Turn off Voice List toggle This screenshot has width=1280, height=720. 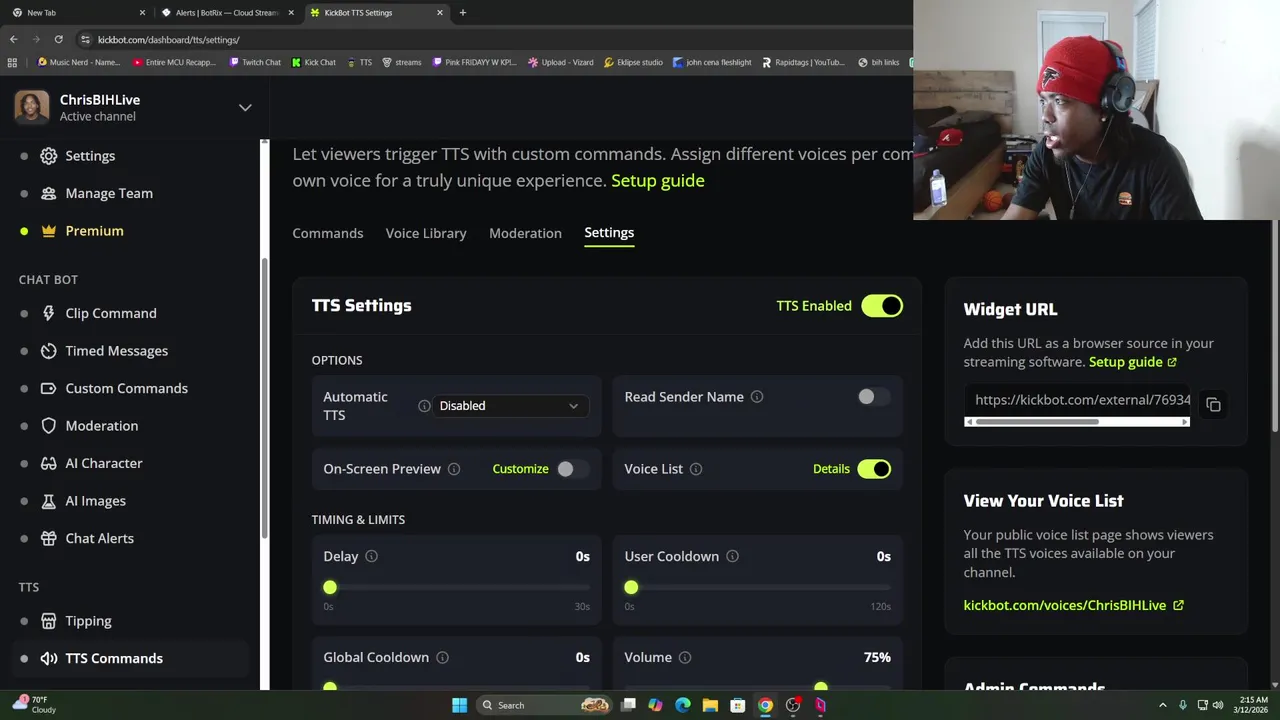click(x=874, y=469)
